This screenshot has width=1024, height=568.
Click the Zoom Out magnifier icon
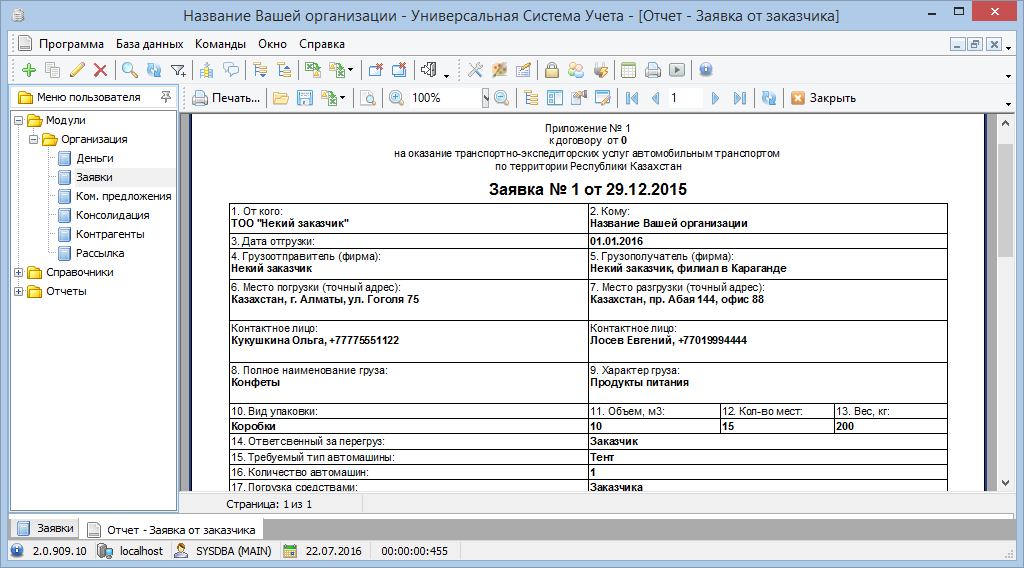501,98
